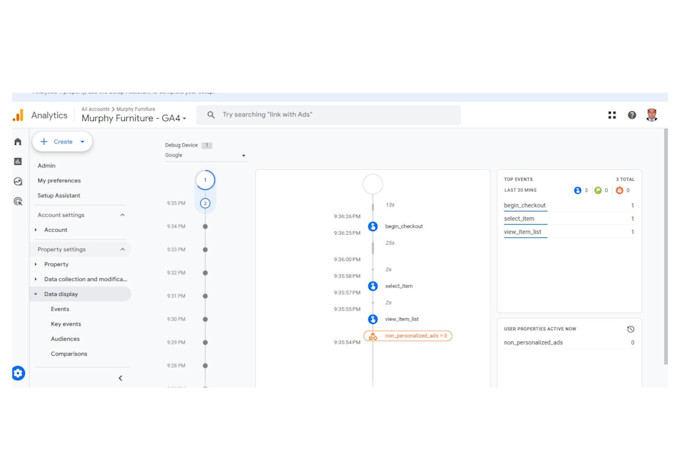The image size is (680, 459).
Task: Collapse the Account settings section
Action: click(x=122, y=215)
